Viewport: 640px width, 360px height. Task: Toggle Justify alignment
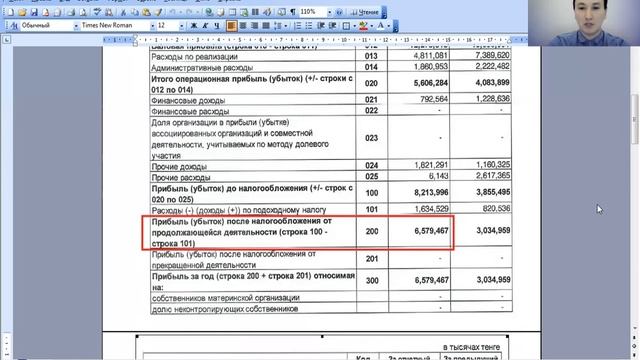[x=266, y=26]
